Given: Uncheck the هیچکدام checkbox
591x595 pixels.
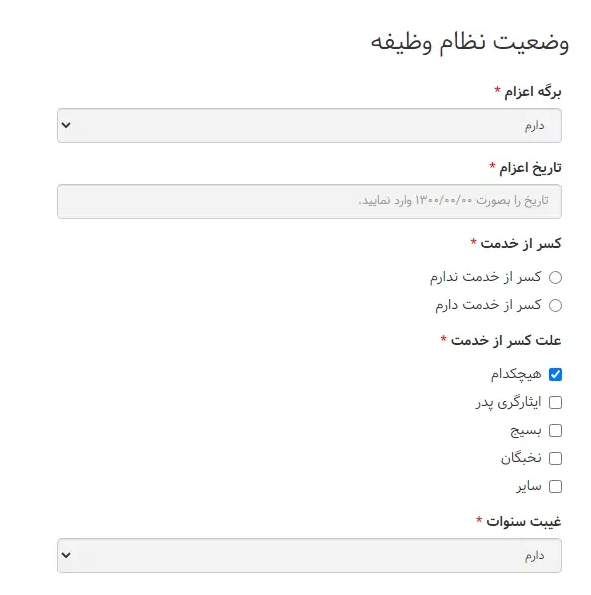Looking at the screenshot, I should pyautogui.click(x=555, y=375).
